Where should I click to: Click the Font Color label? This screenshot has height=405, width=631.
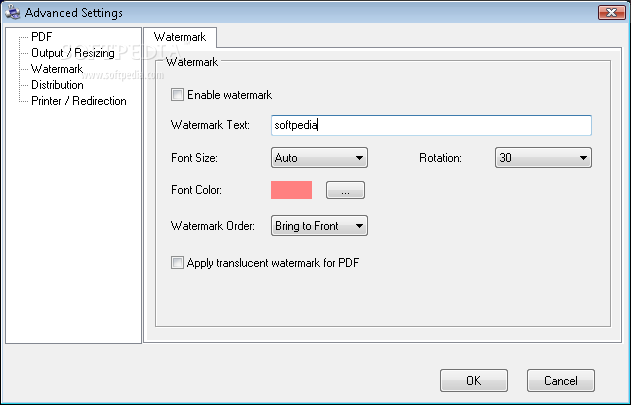coord(196,190)
